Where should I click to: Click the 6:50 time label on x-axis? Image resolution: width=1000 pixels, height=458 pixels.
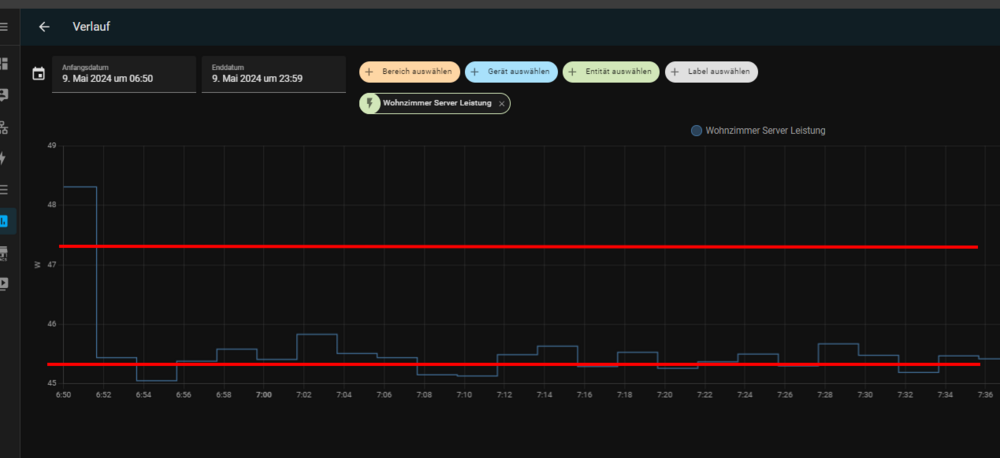(x=63, y=395)
